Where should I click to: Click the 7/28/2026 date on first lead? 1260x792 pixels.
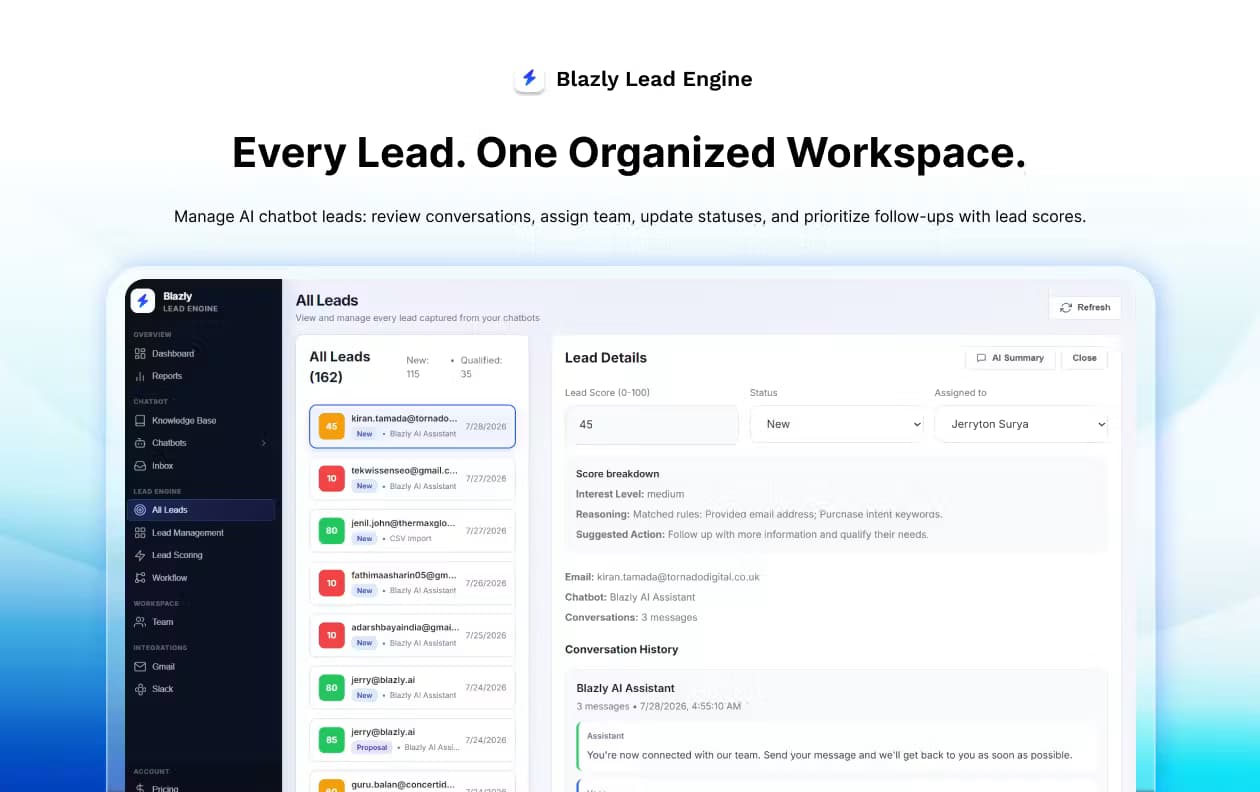pos(486,426)
